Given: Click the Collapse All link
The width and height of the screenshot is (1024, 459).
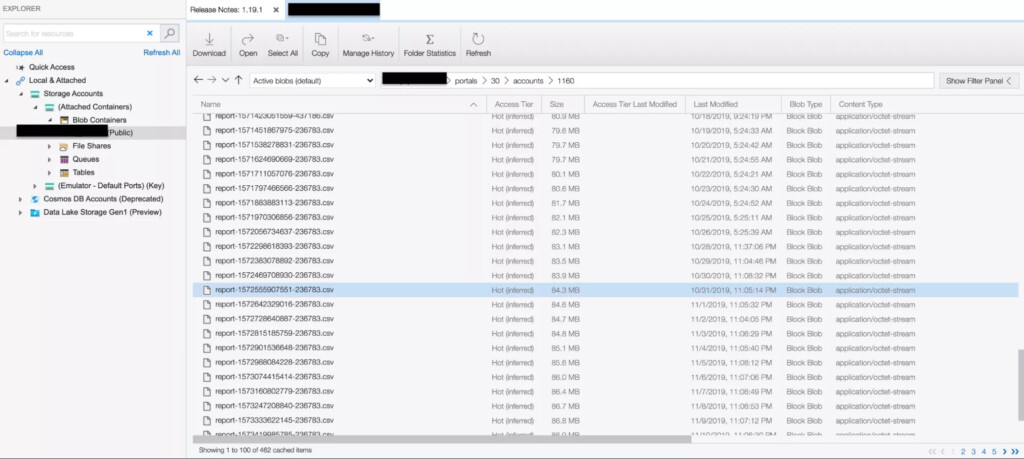Looking at the screenshot, I should 23,53.
